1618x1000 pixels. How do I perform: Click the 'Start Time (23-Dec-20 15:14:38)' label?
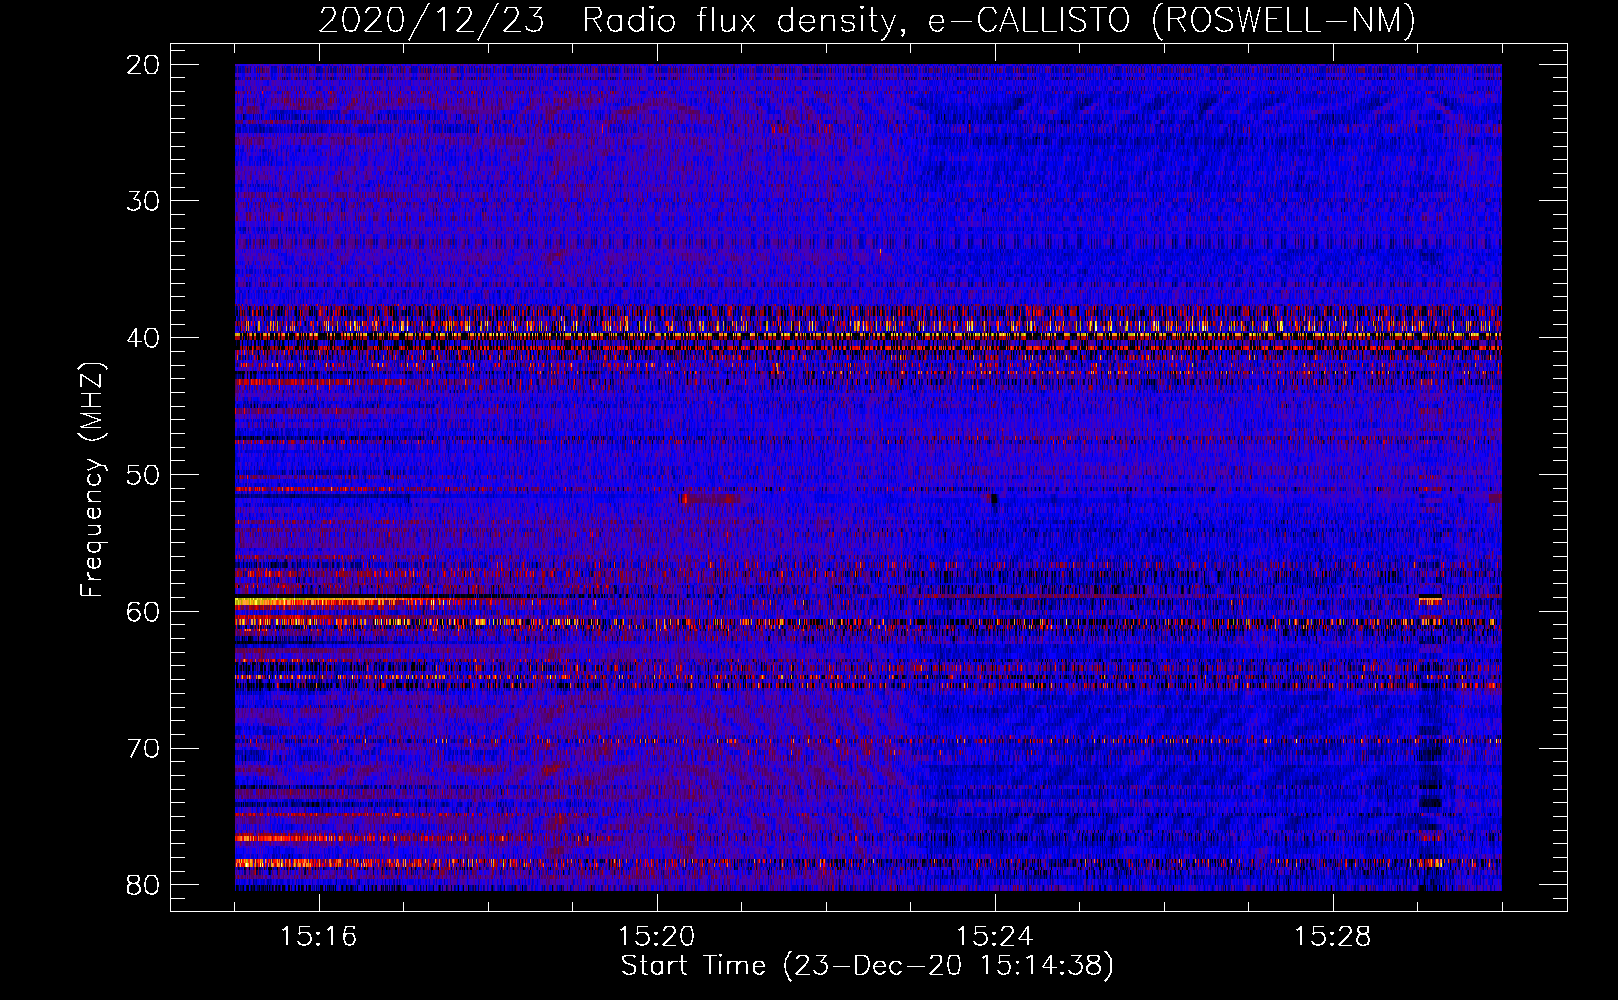coord(867,966)
